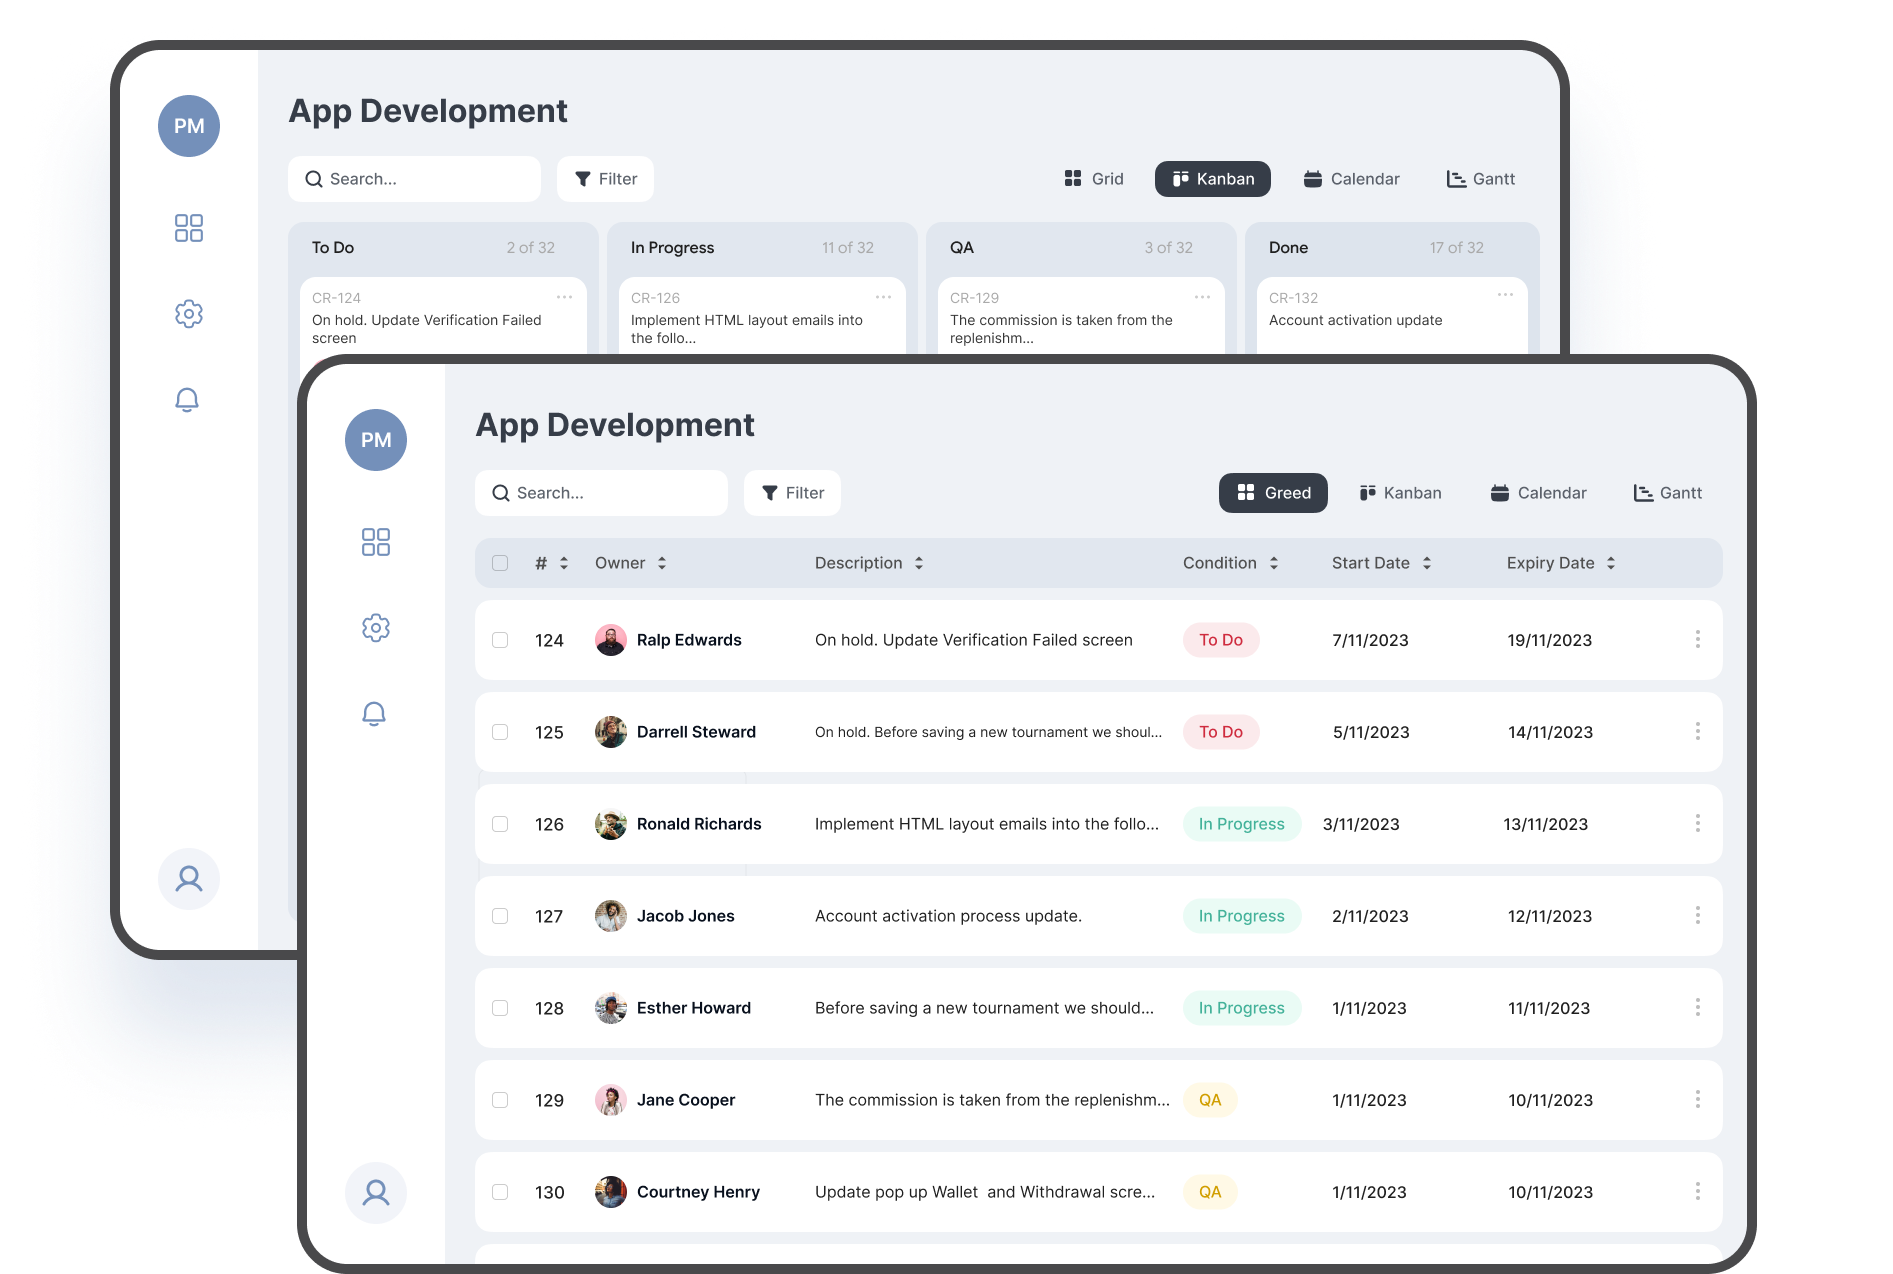Open more options for row 129

[1698, 1099]
